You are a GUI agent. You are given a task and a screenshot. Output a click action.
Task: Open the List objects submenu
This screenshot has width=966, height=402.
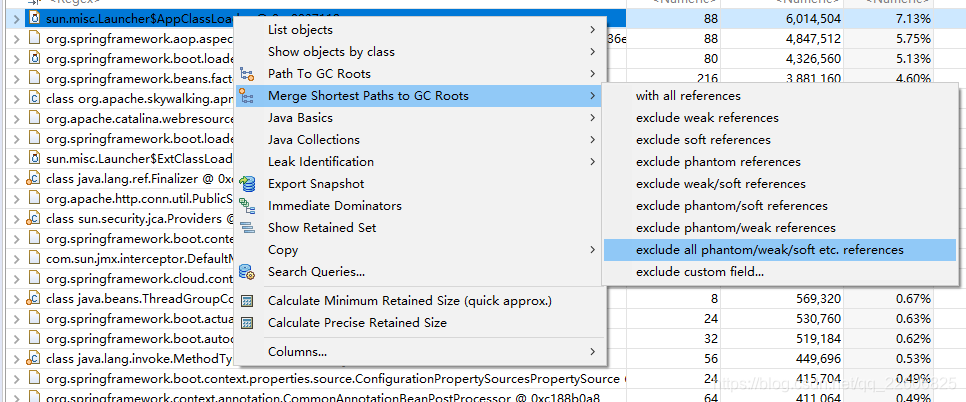tap(420, 30)
